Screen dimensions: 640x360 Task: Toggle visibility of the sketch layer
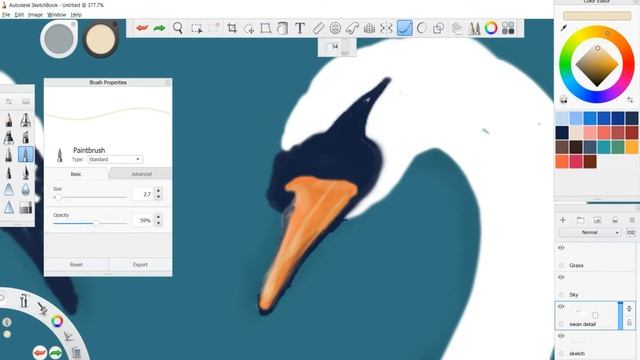point(561,336)
